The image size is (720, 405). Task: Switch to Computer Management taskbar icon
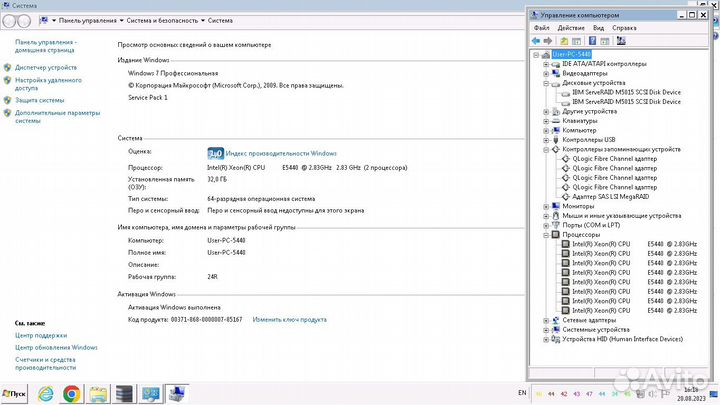coord(177,394)
